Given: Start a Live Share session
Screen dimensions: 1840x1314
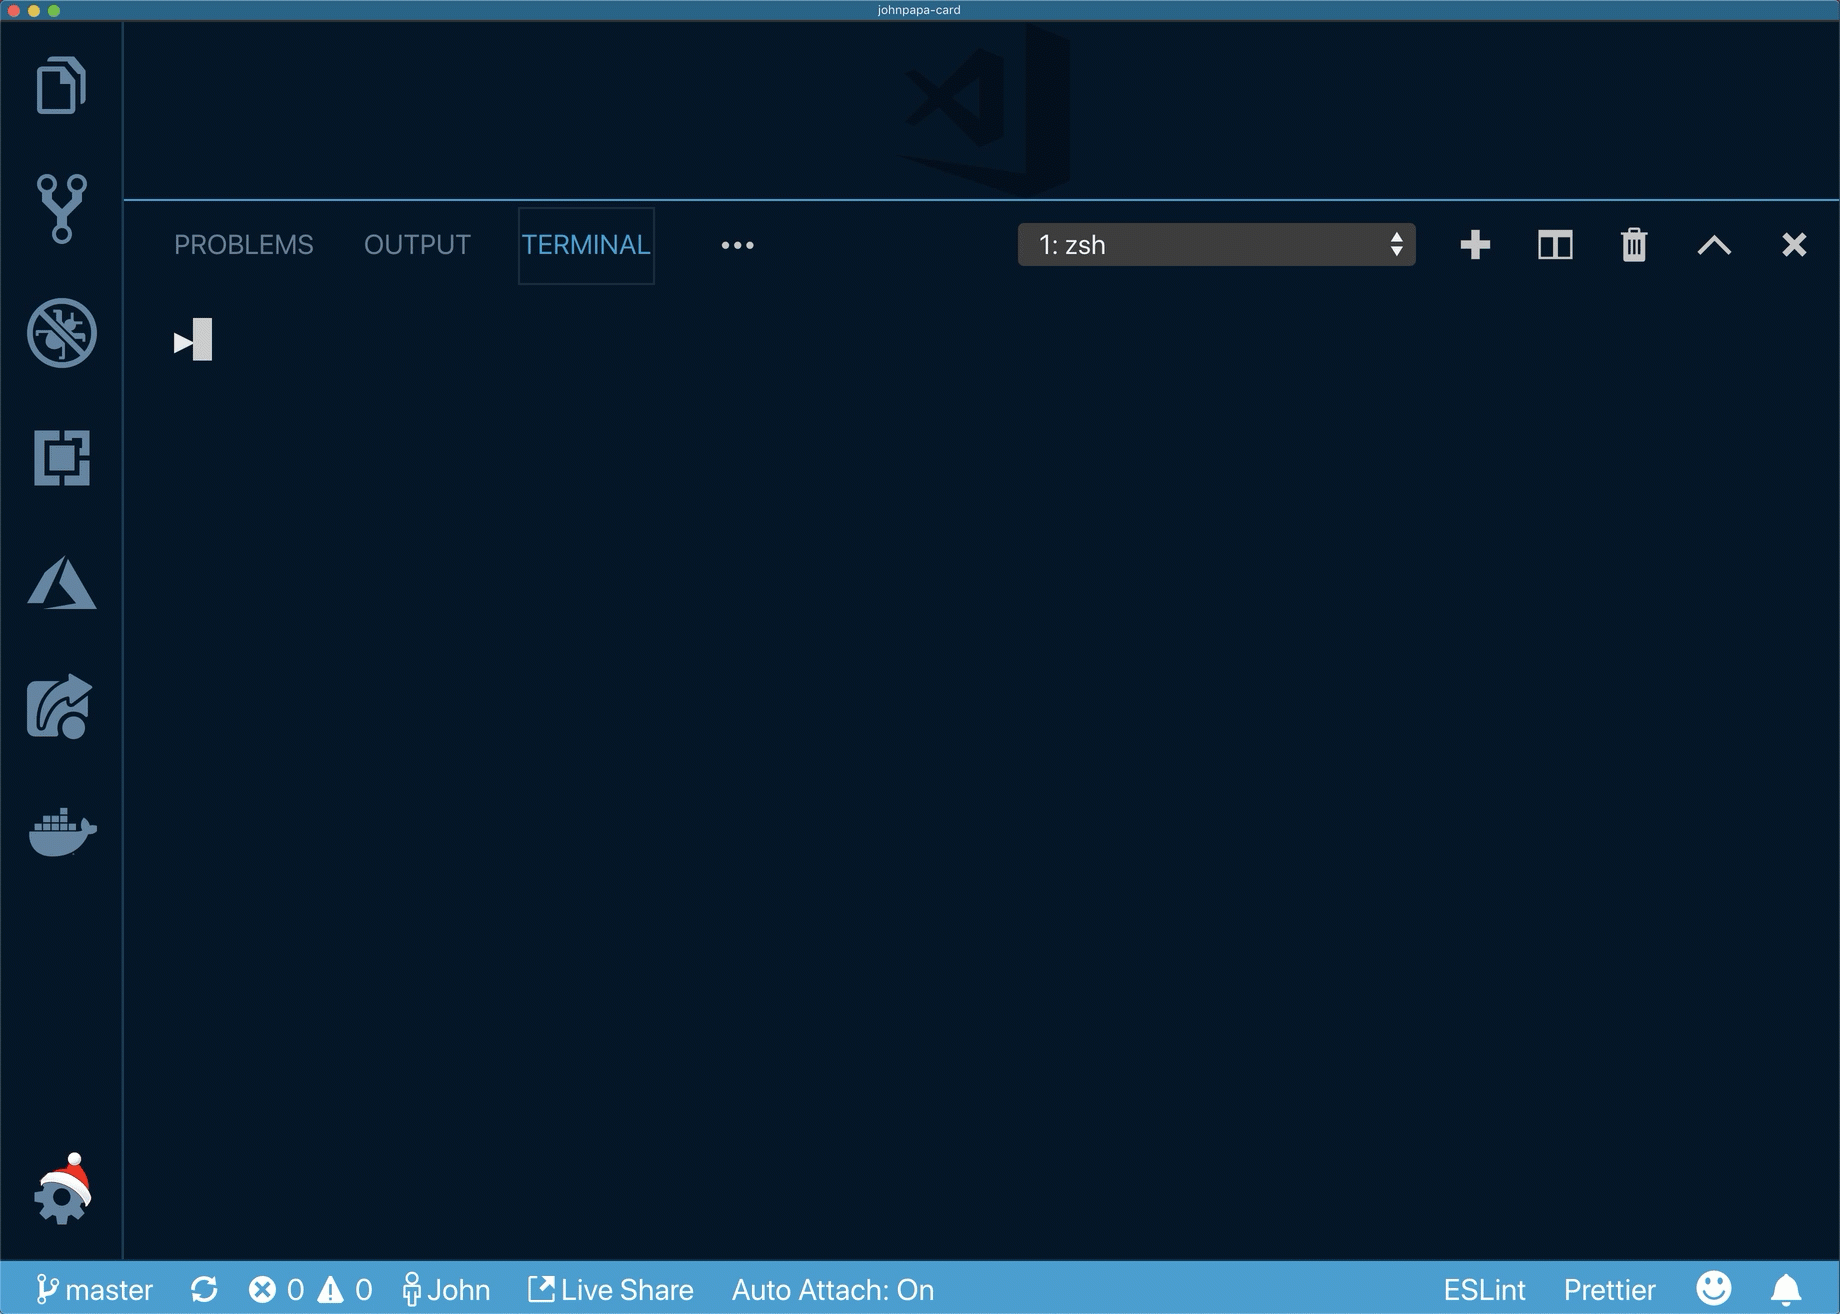Looking at the screenshot, I should click(x=610, y=1289).
